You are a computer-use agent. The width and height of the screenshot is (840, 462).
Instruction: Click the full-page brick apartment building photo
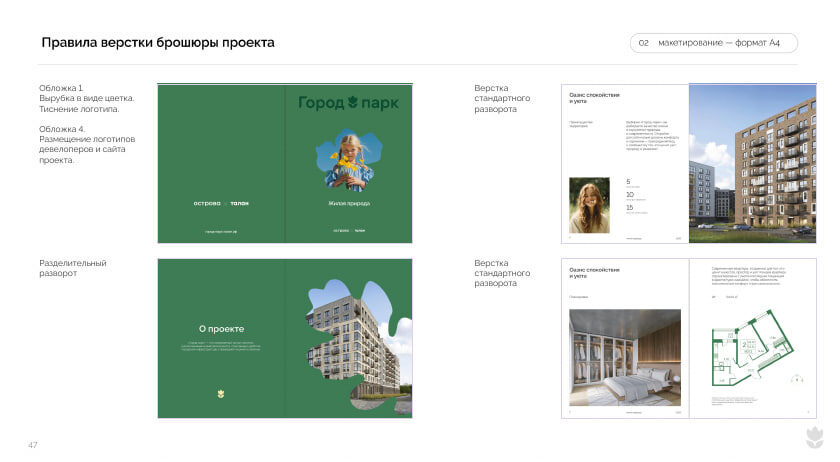pos(752,163)
